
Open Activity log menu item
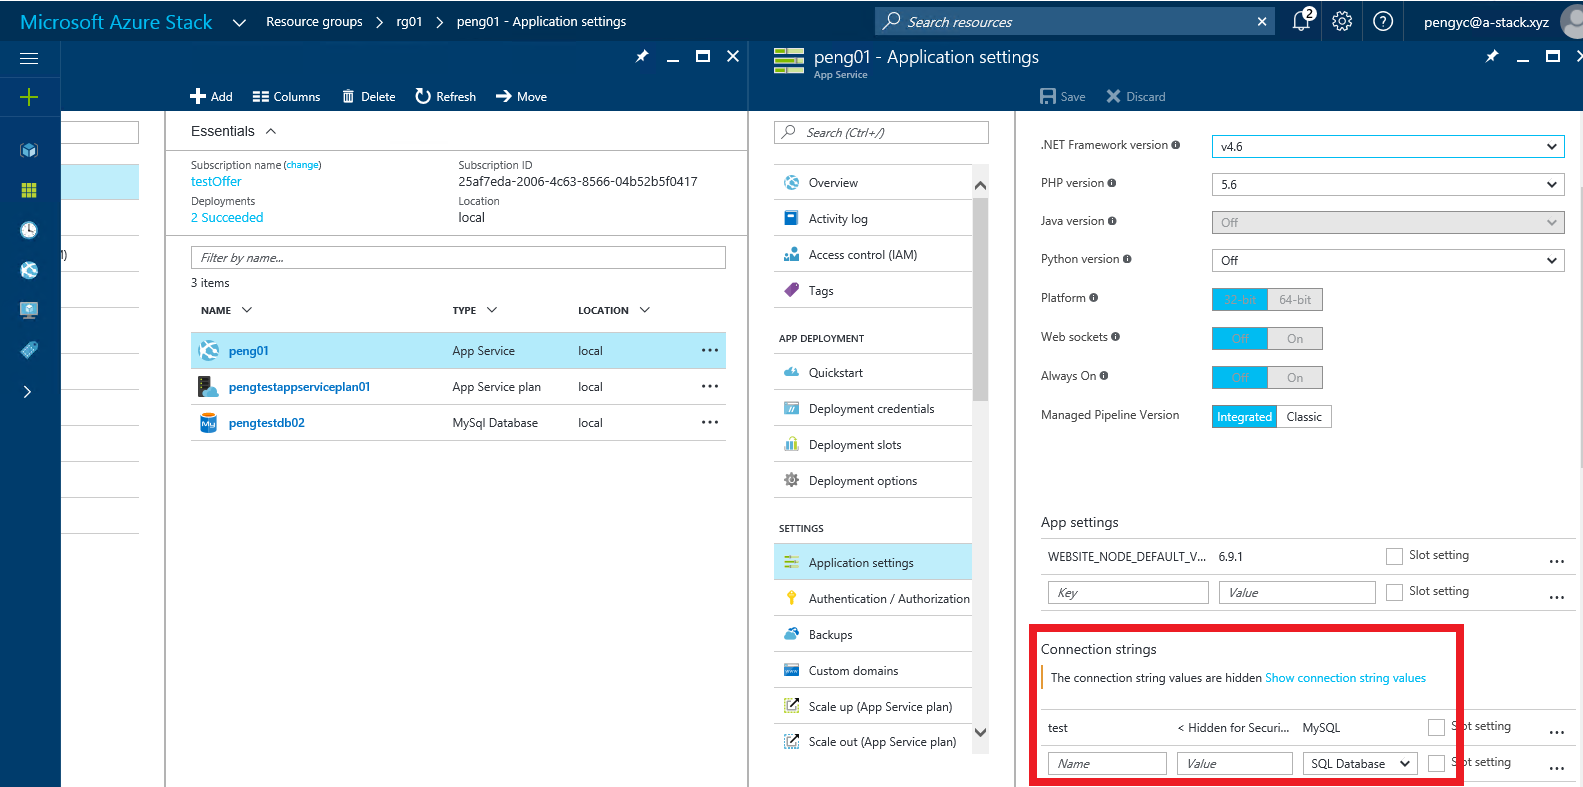pos(873,218)
